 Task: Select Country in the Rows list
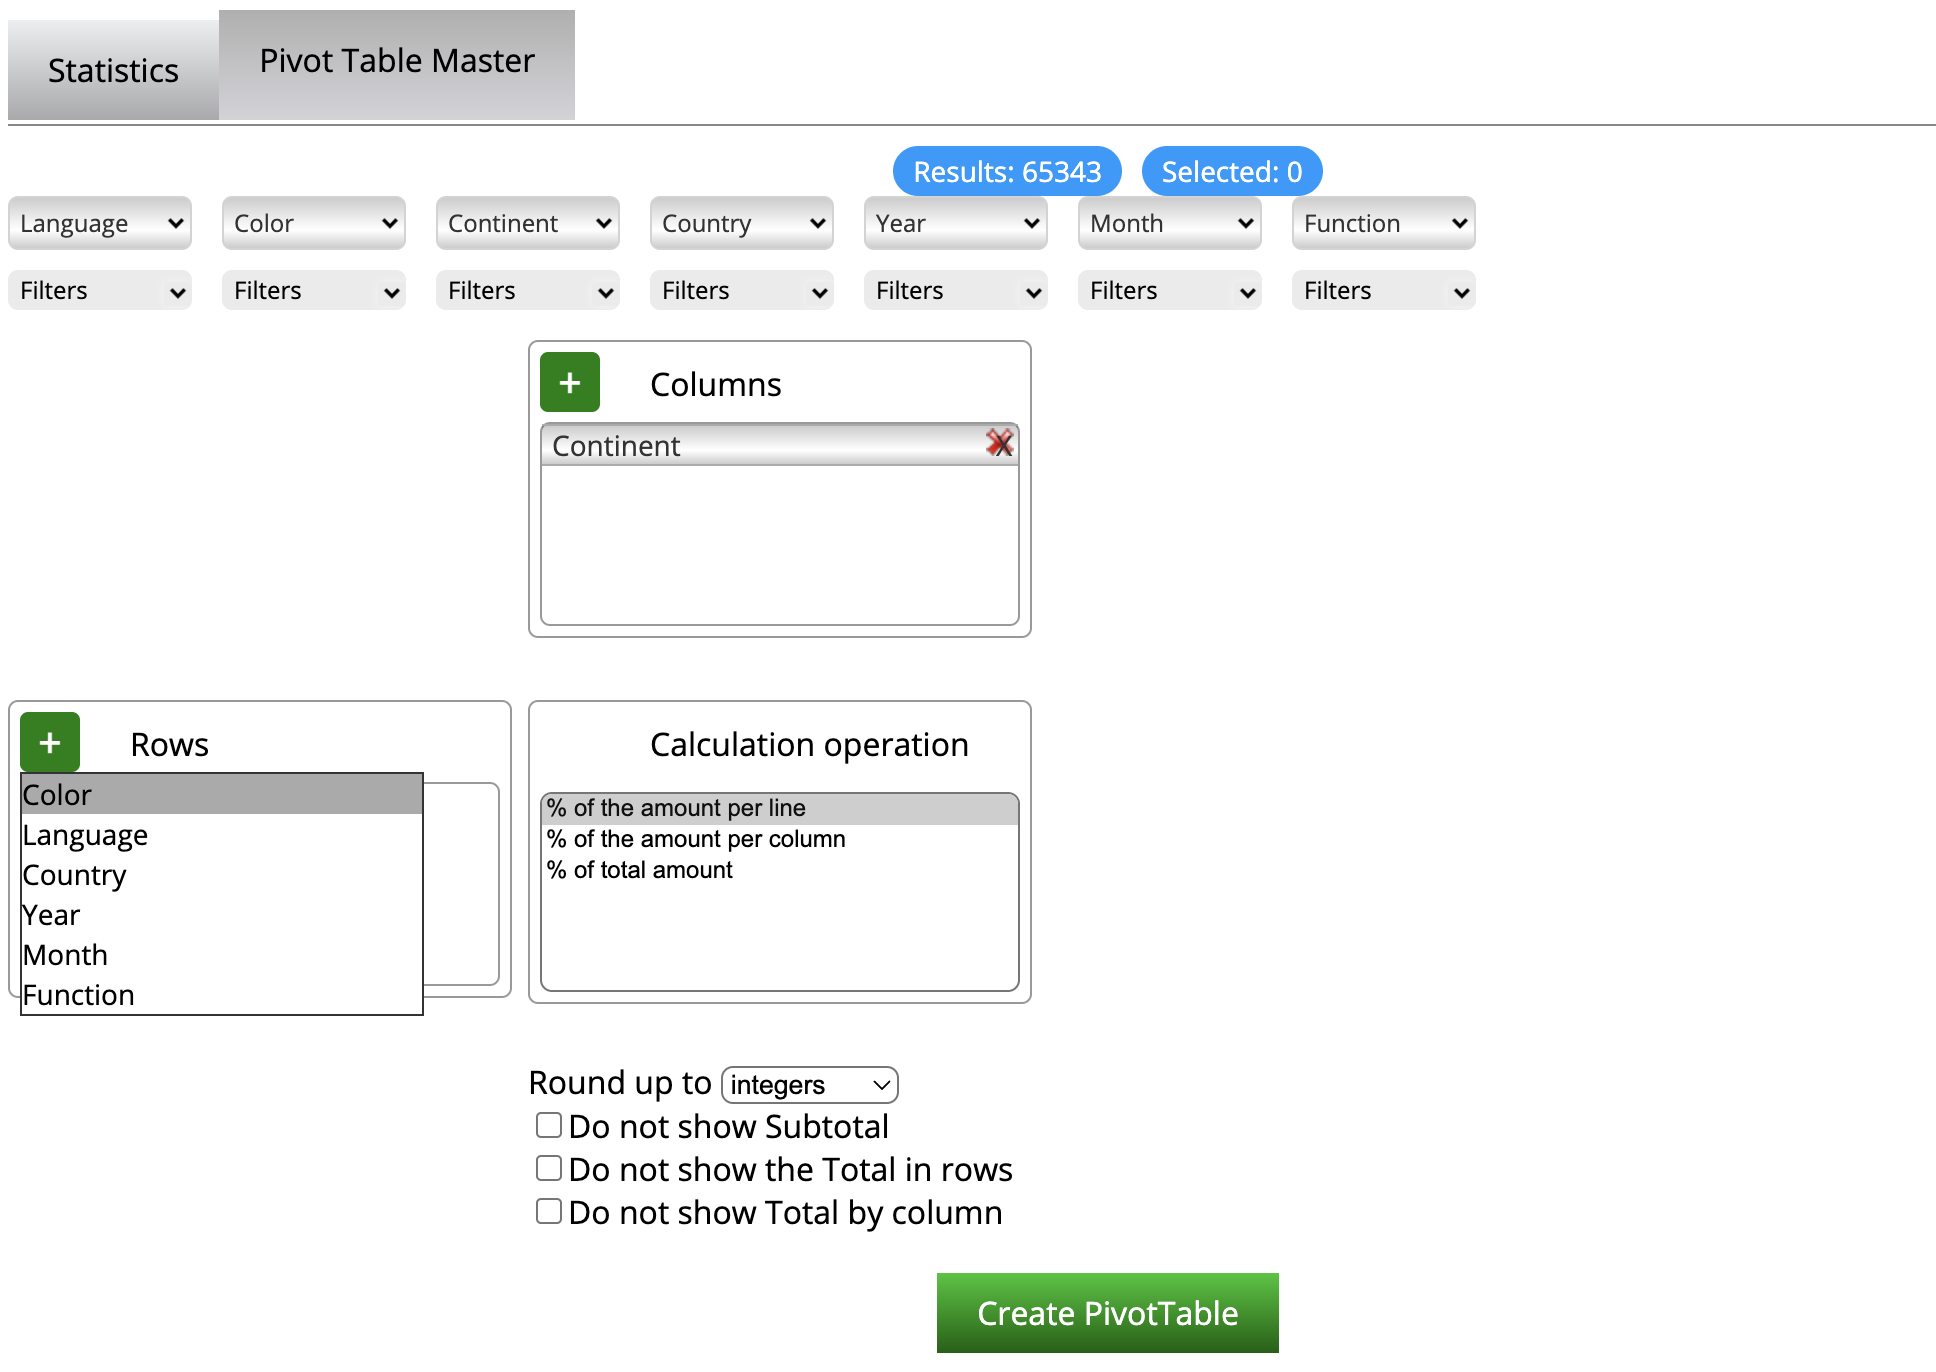click(x=222, y=874)
